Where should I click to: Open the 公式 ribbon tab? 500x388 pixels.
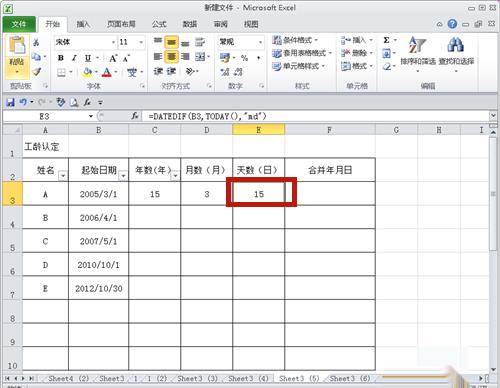pyautogui.click(x=159, y=24)
